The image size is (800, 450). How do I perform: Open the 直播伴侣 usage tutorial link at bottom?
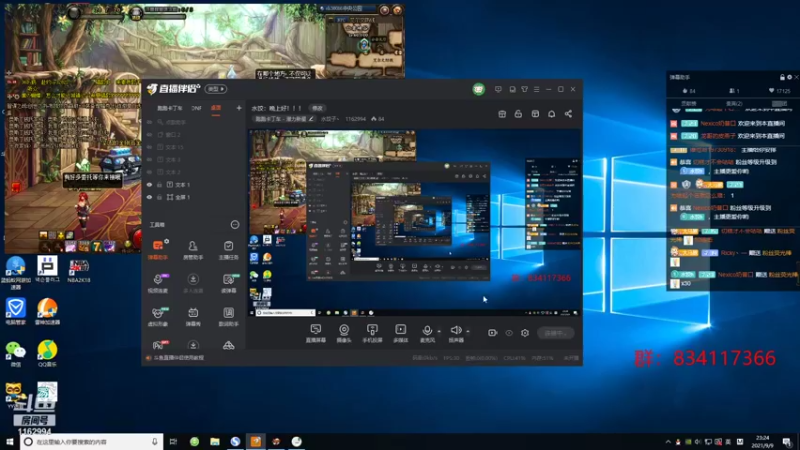pos(179,358)
